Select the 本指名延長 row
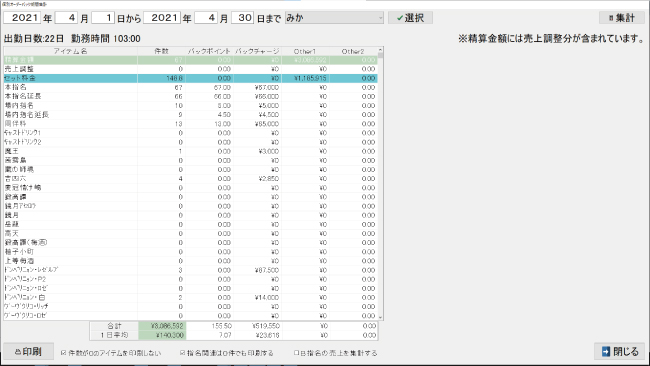Viewport: 650px width, 366px height. [x=191, y=97]
